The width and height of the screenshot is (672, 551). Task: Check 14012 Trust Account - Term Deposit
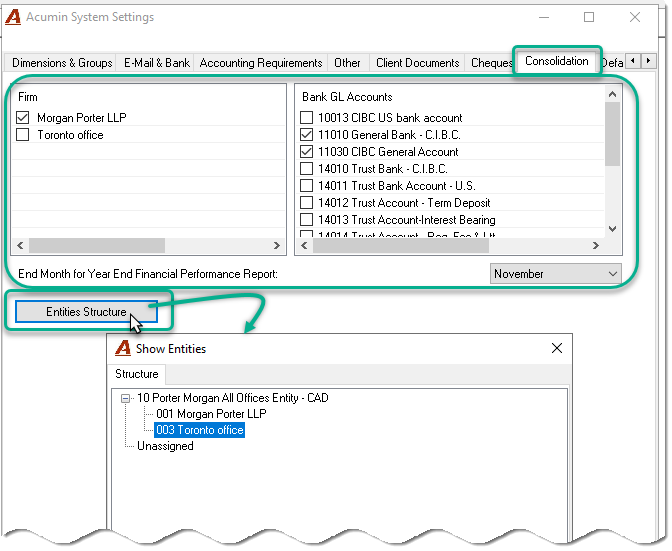point(306,203)
